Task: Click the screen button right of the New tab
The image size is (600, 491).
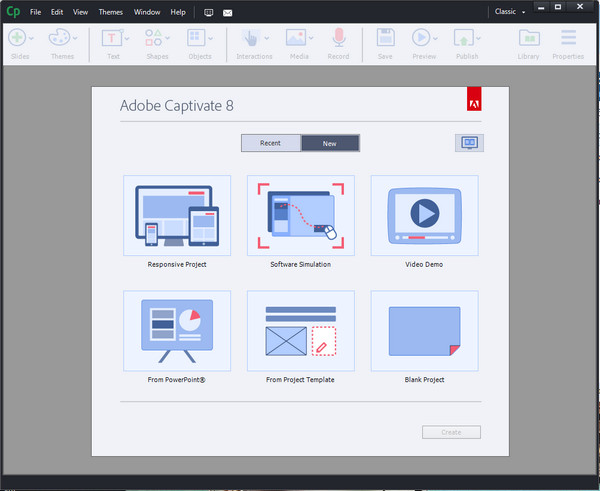Action: coord(470,143)
